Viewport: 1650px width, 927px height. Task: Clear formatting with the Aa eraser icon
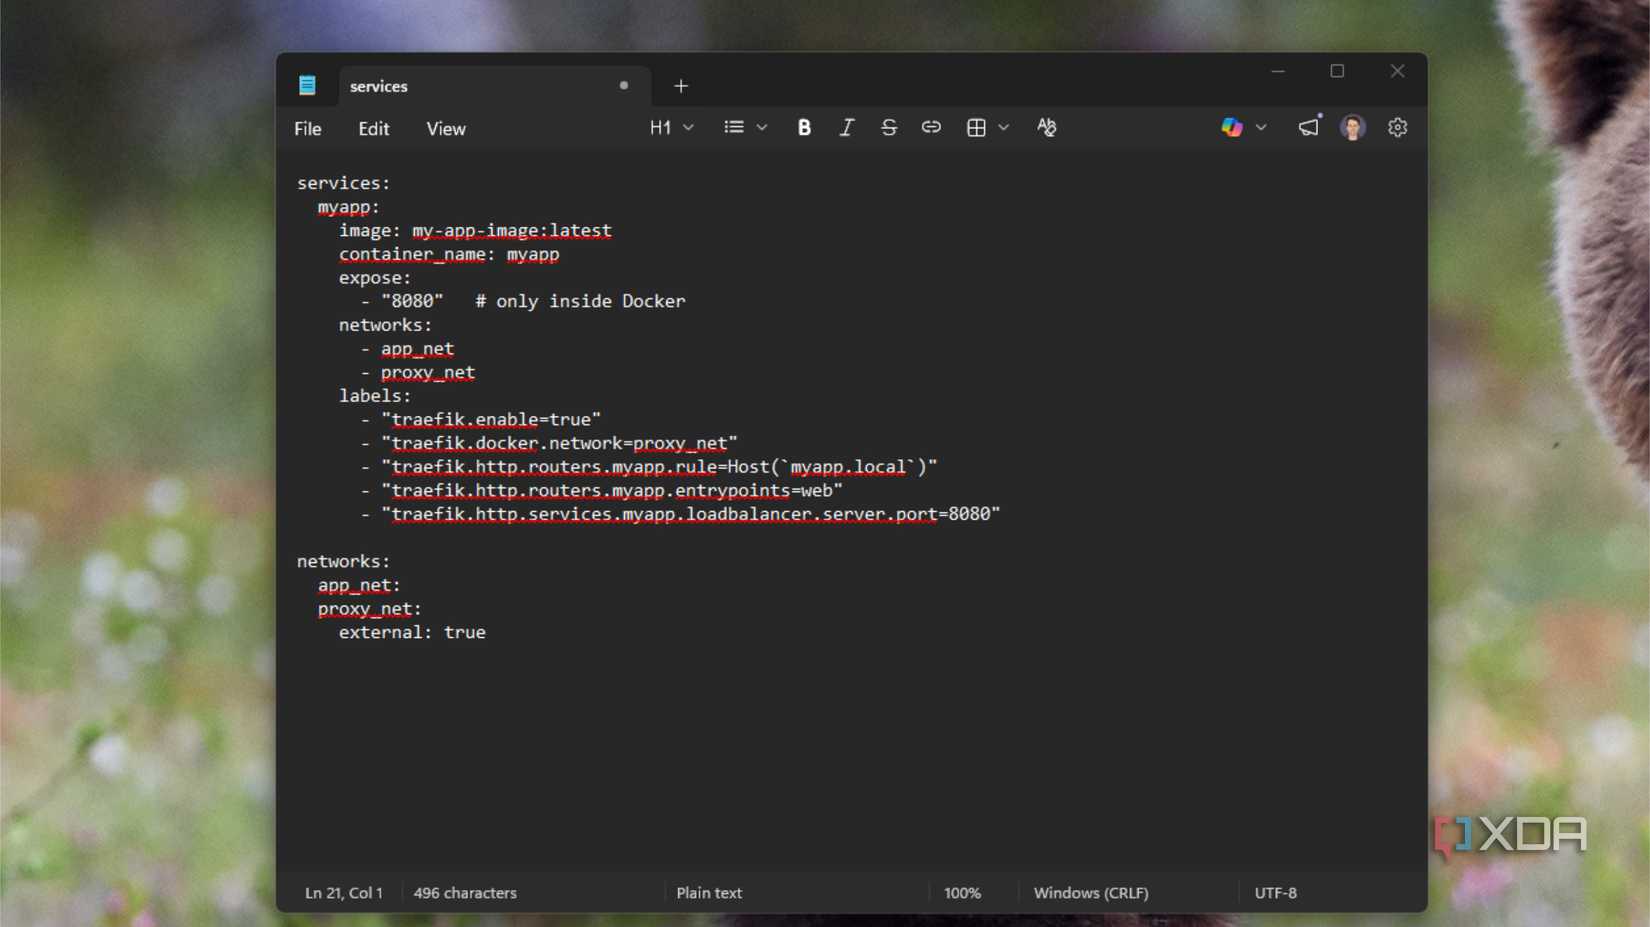point(1046,128)
